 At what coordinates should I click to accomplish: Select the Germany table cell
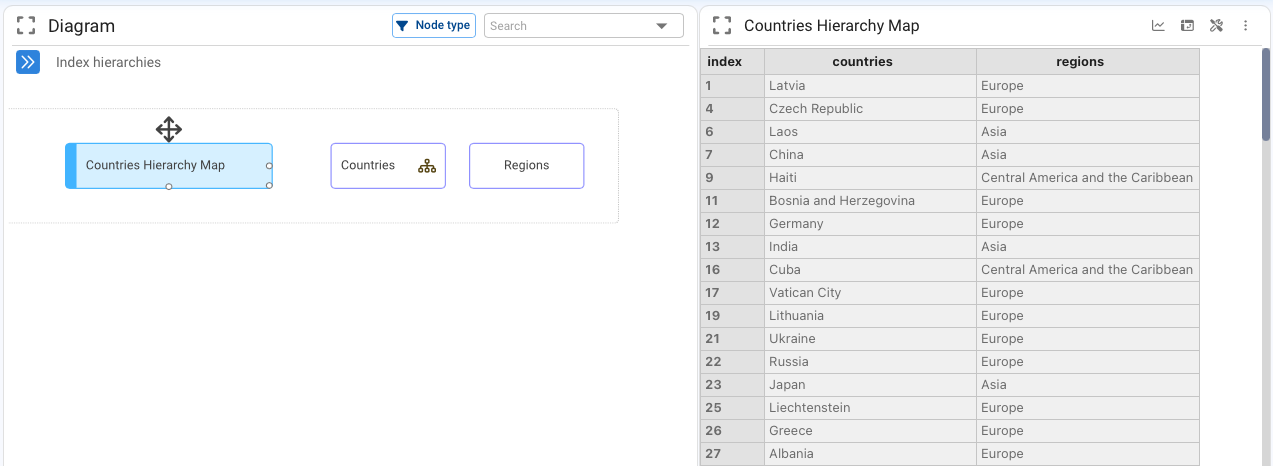pyautogui.click(x=870, y=224)
